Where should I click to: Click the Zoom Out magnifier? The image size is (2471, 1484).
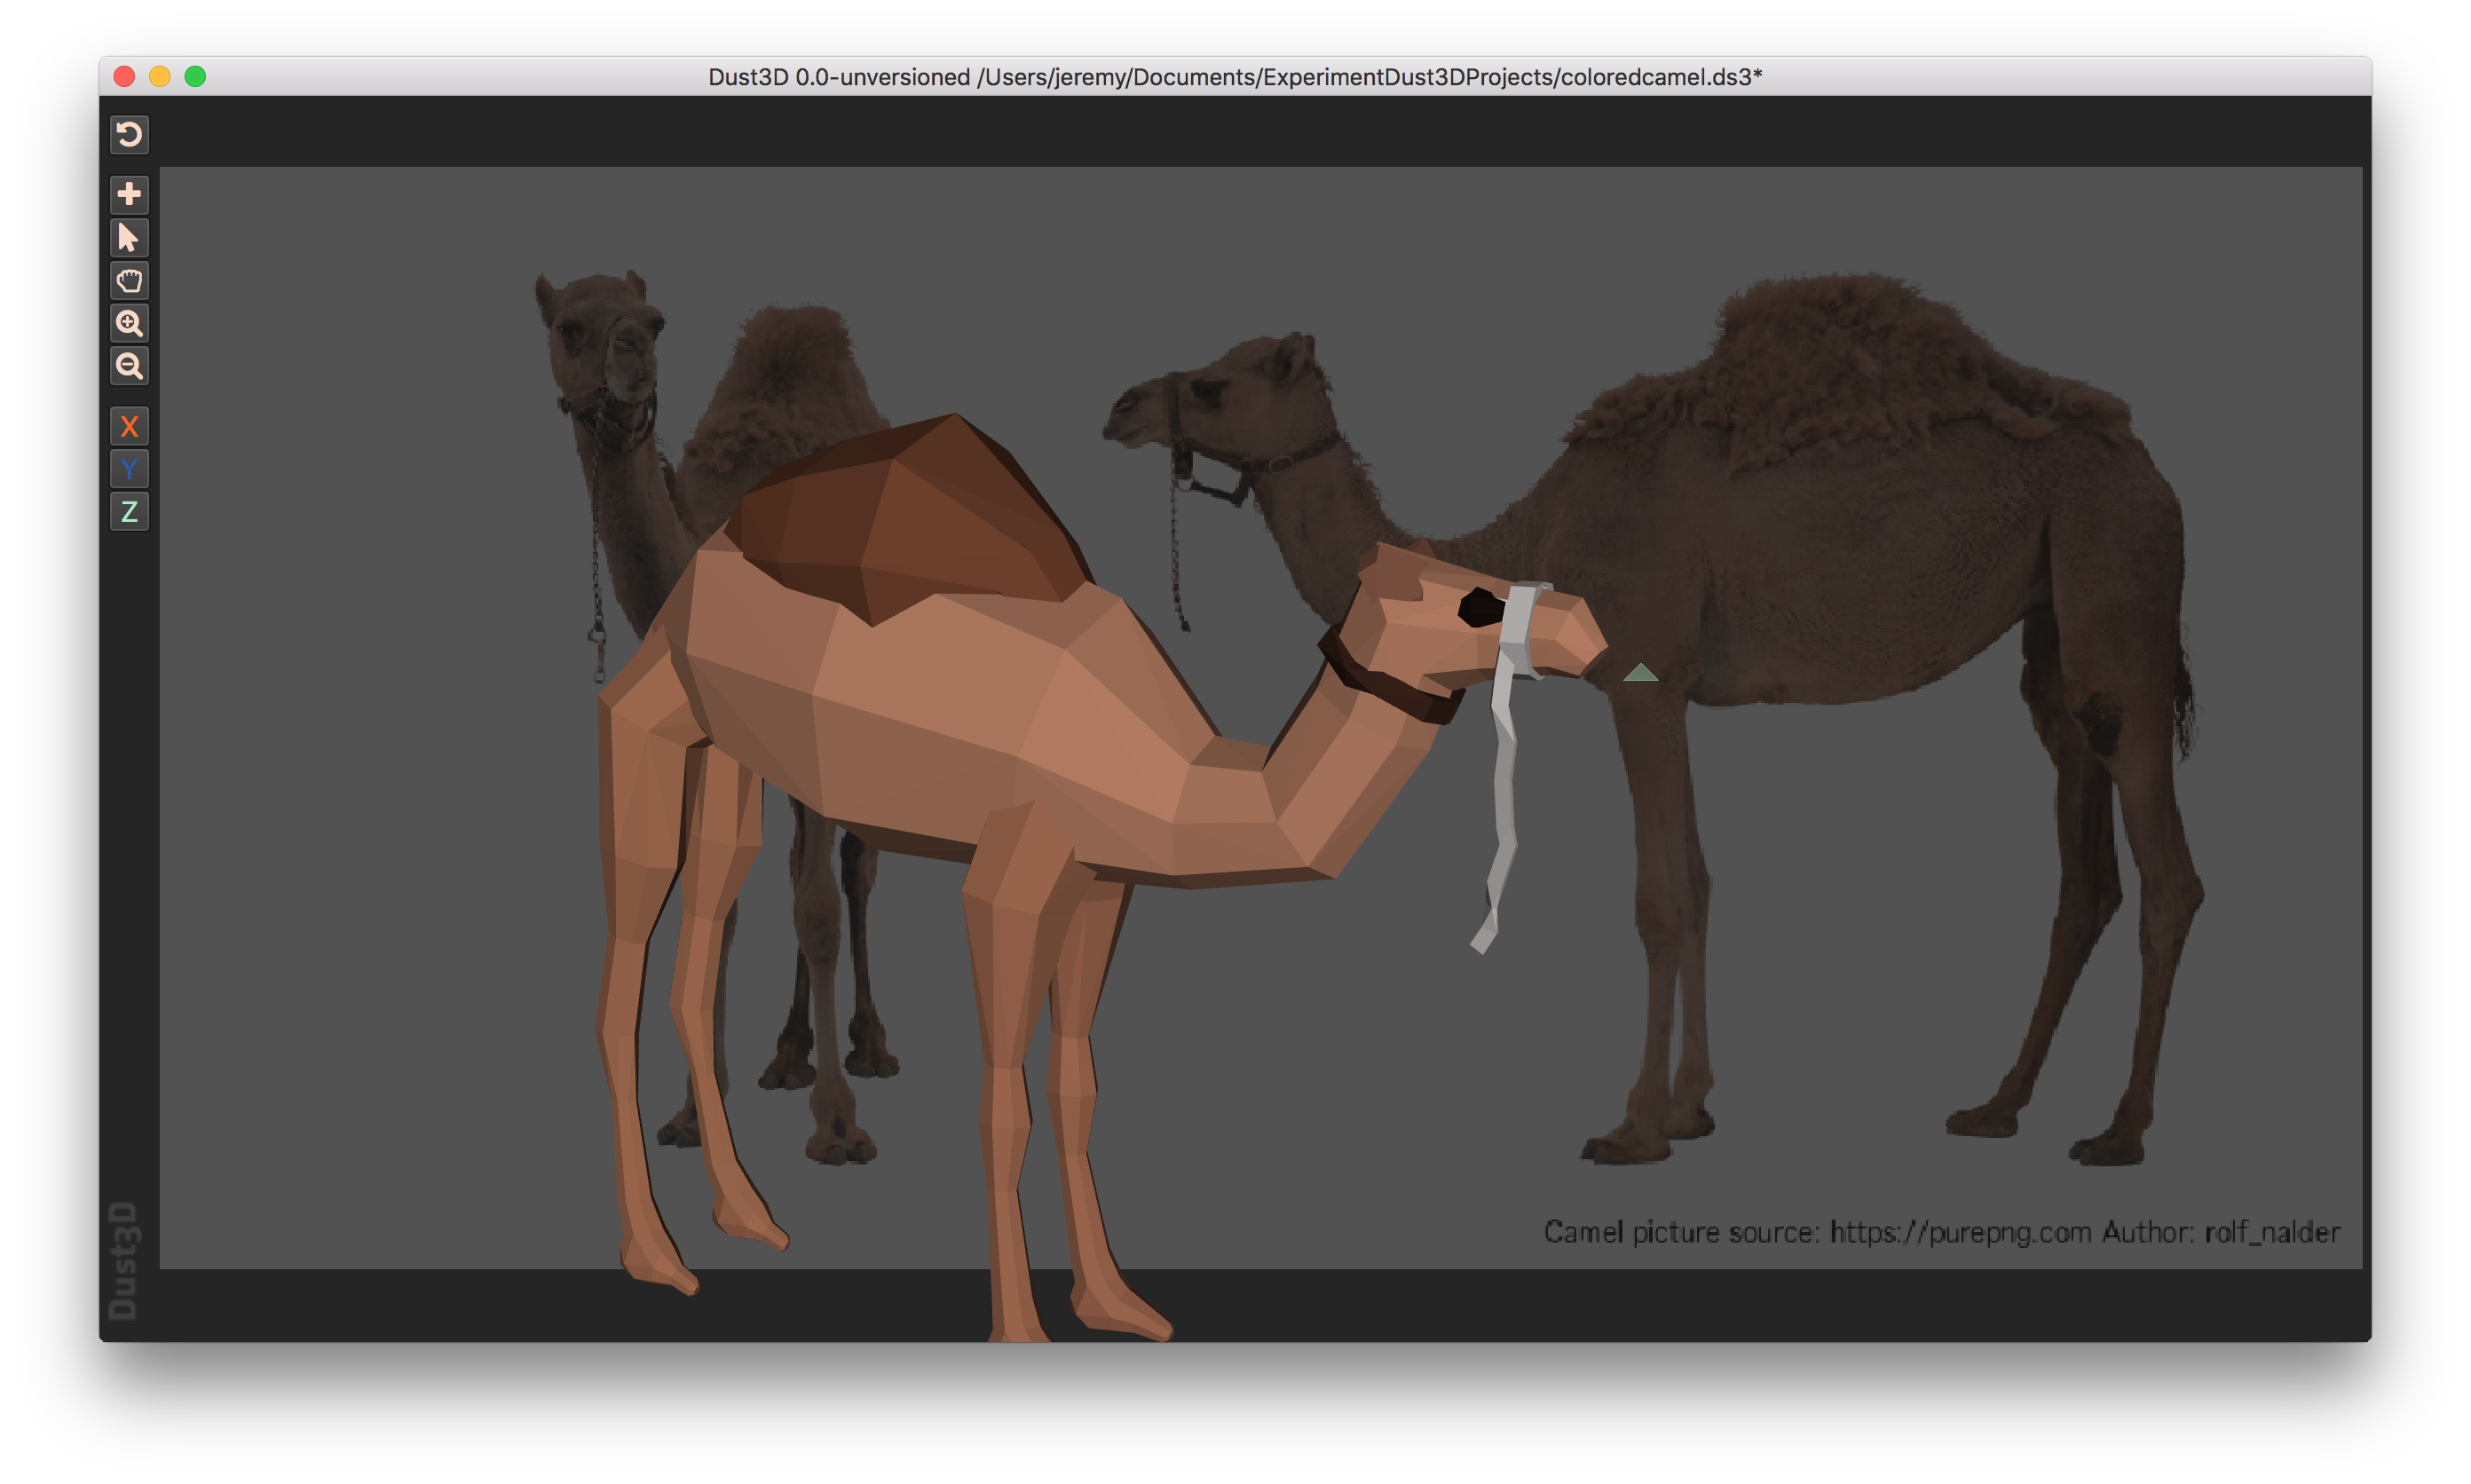click(x=129, y=366)
